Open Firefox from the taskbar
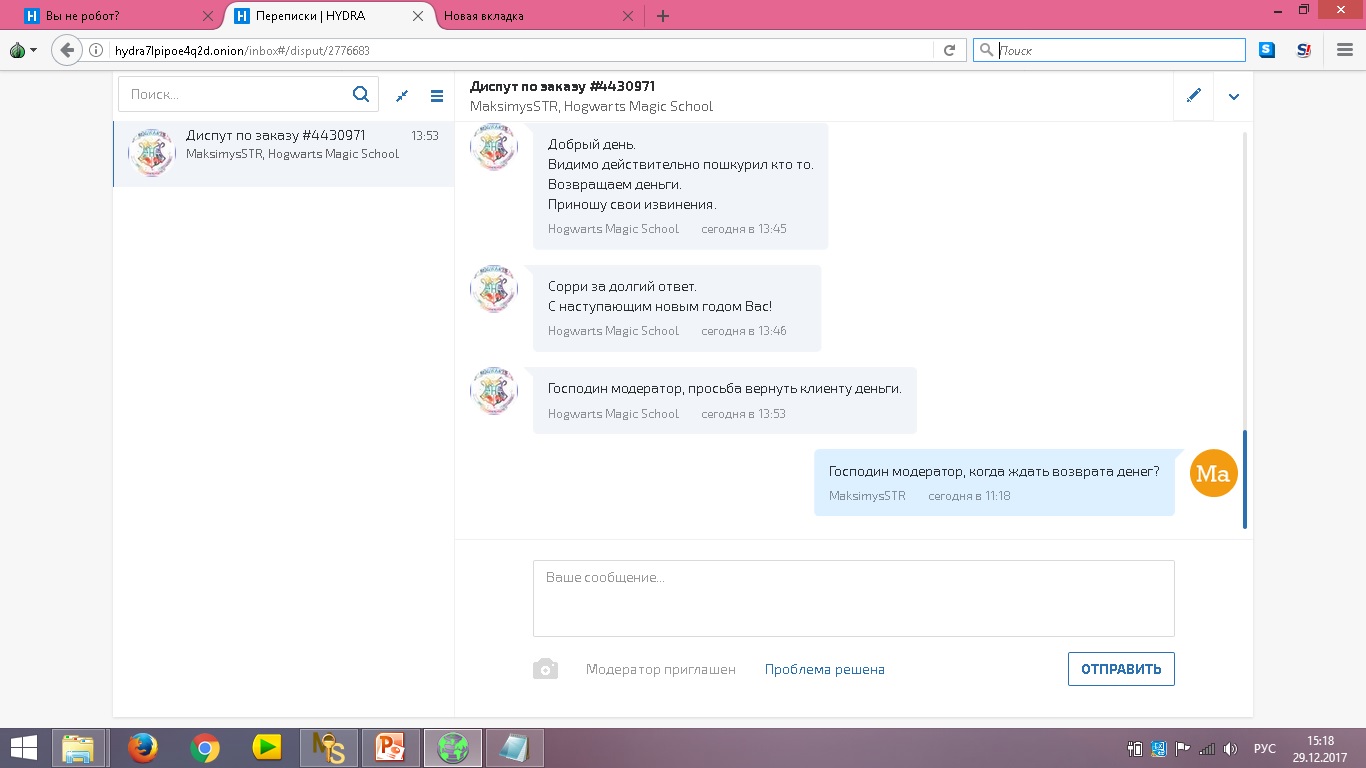 (x=143, y=748)
